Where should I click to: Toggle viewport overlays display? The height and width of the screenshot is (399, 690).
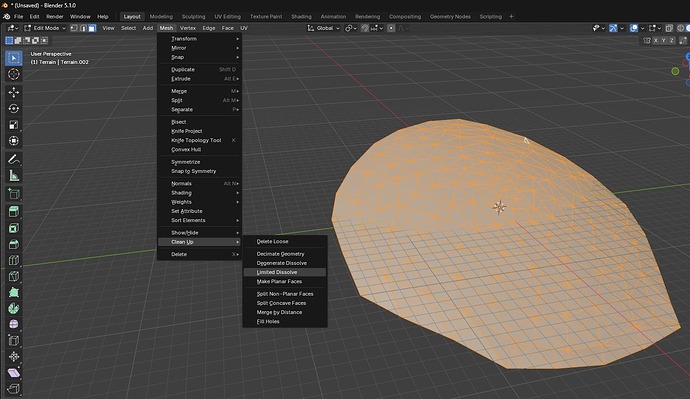pyautogui.click(x=634, y=28)
